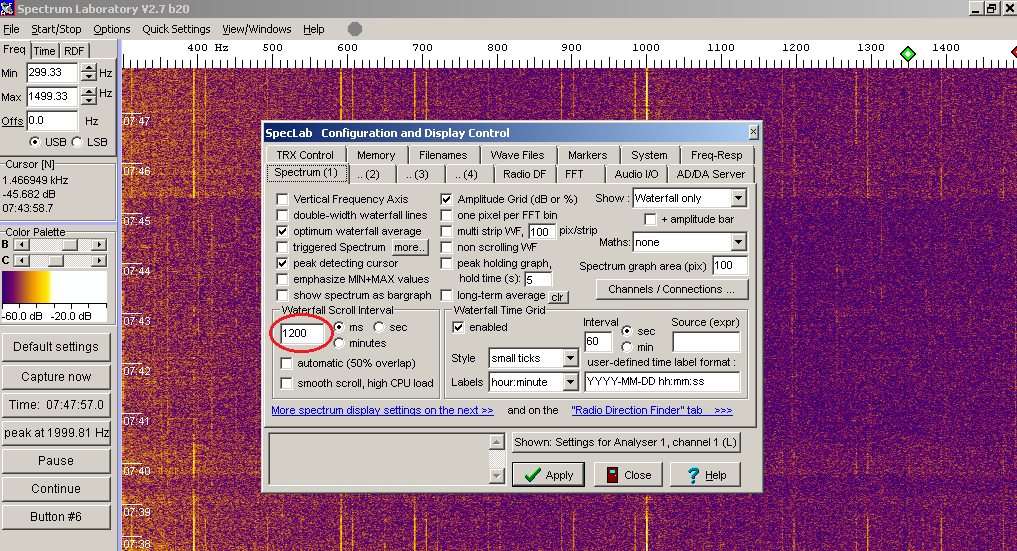Click the more.. button for triggered spectrum
The width and height of the screenshot is (1017, 551).
tap(409, 247)
